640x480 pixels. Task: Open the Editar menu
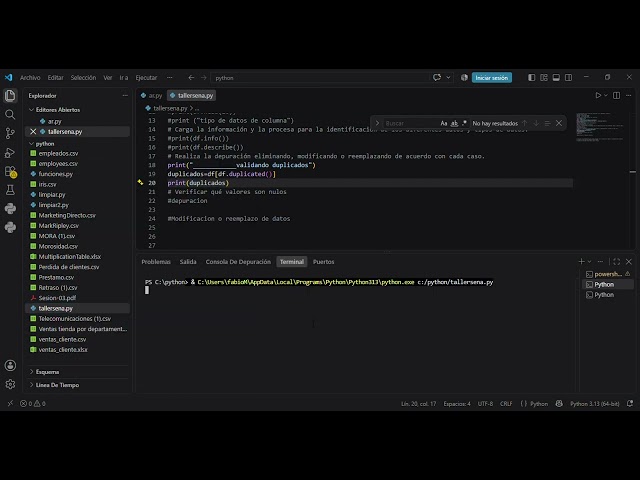pos(56,78)
